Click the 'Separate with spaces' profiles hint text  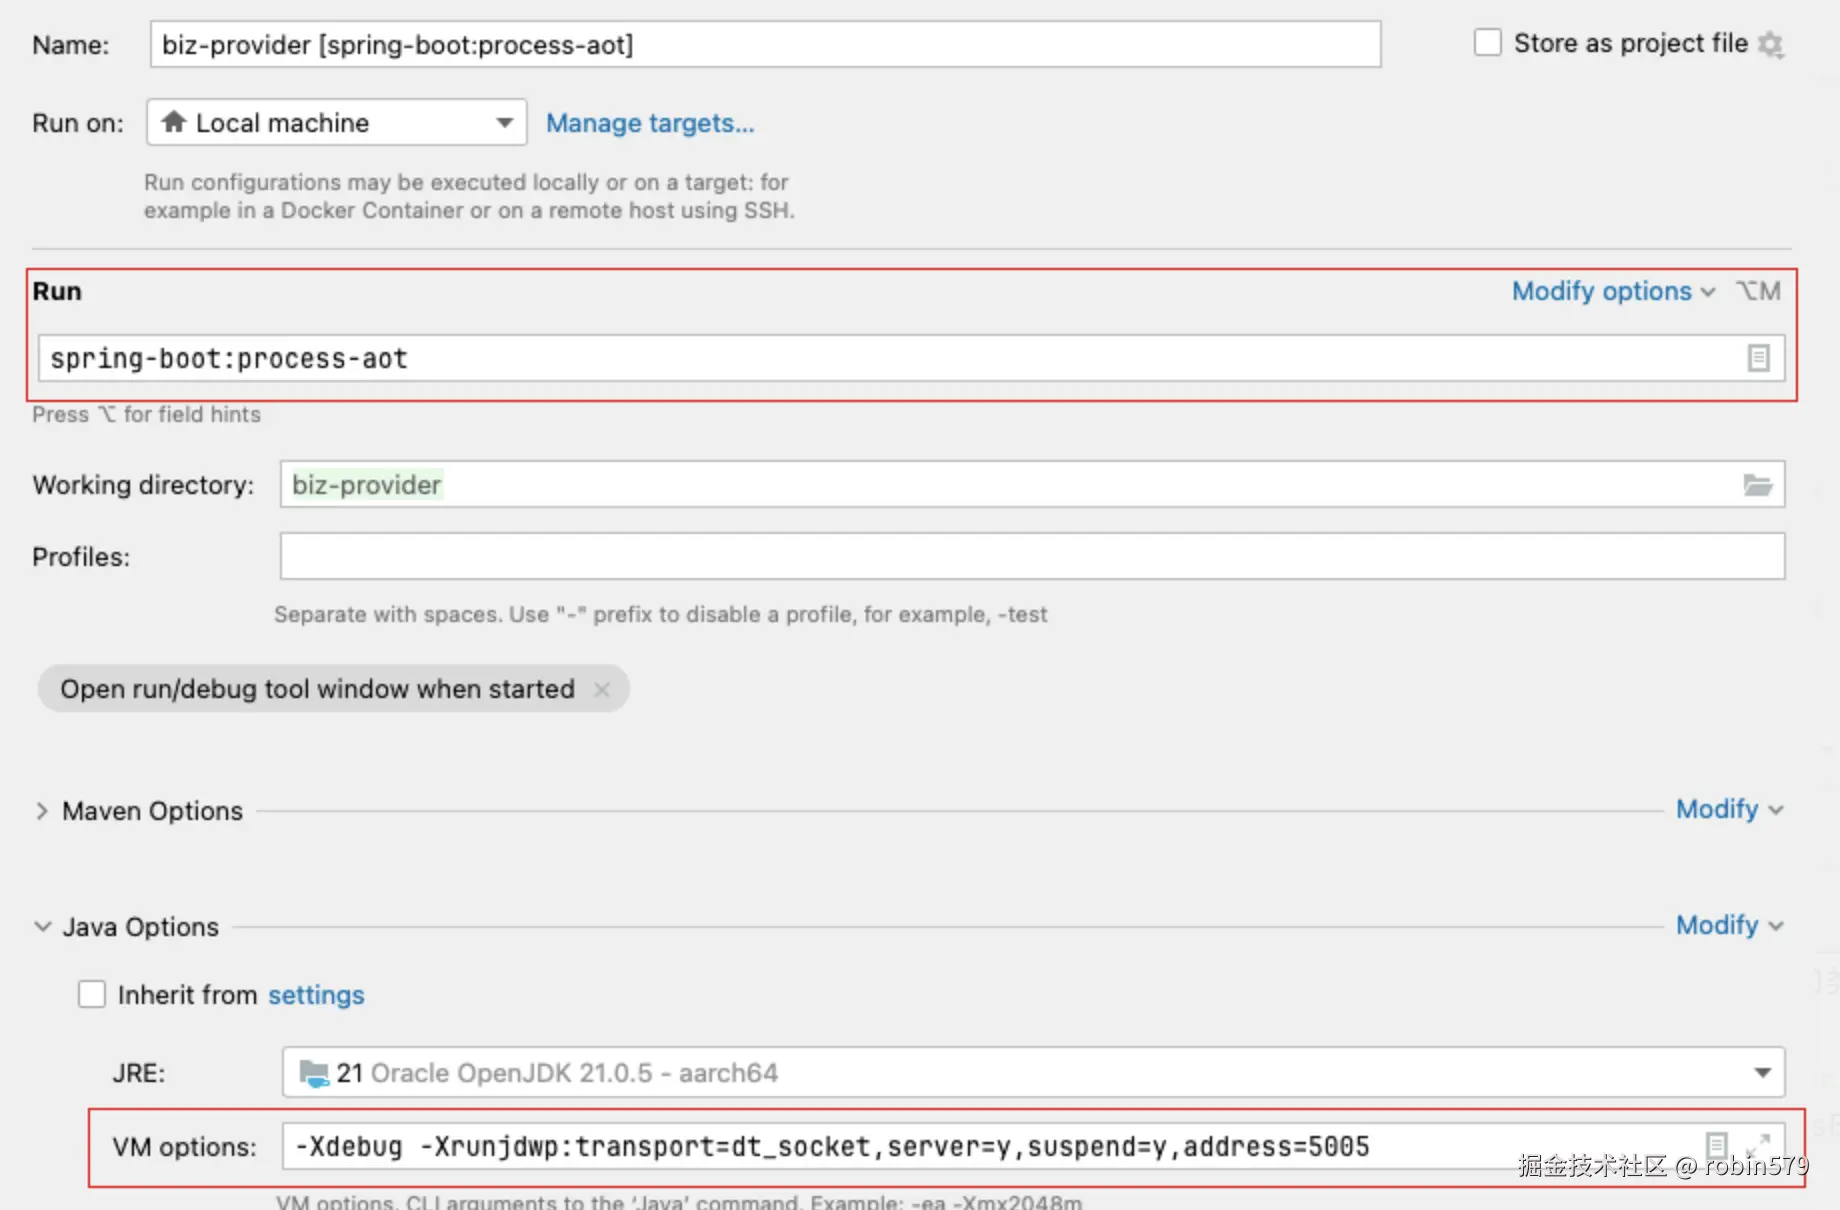tap(661, 614)
